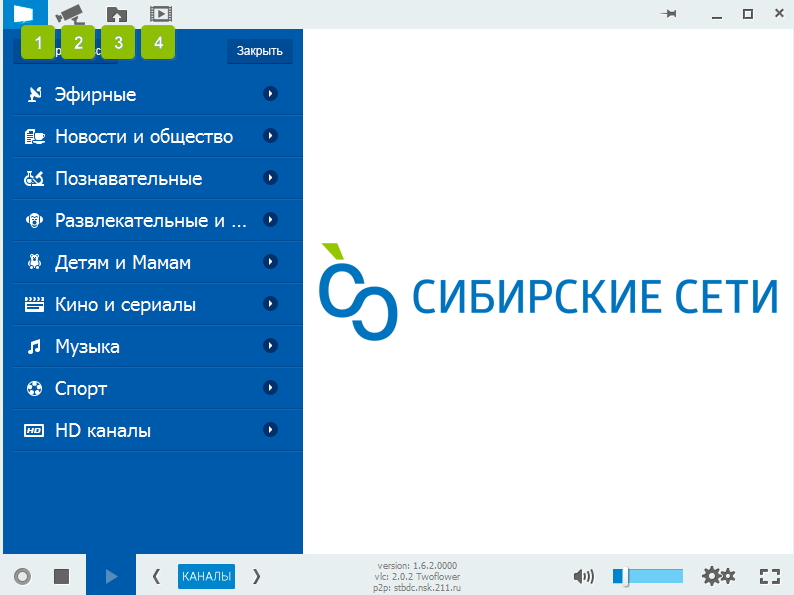Expand Познавательные with its arrow

270,178
